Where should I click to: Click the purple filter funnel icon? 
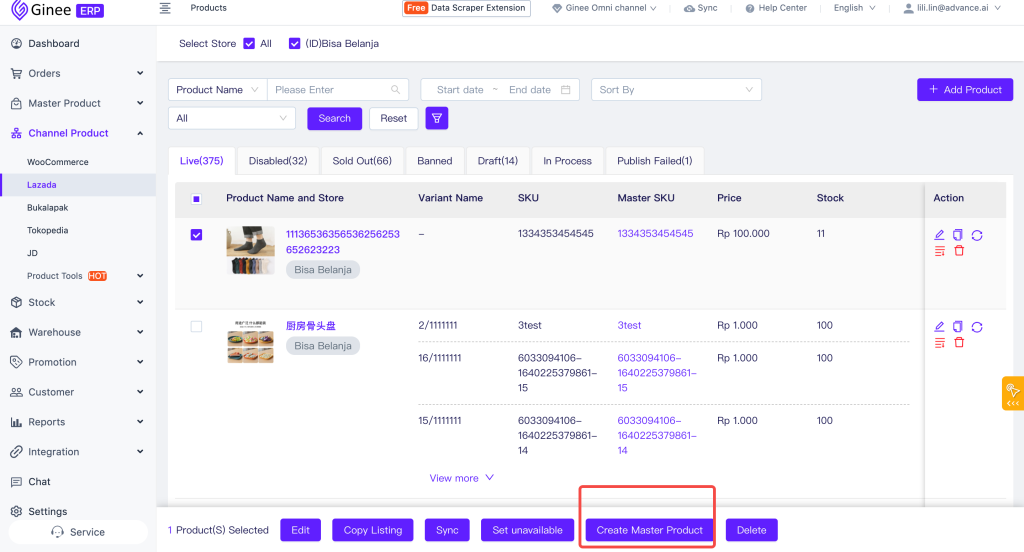tap(437, 118)
